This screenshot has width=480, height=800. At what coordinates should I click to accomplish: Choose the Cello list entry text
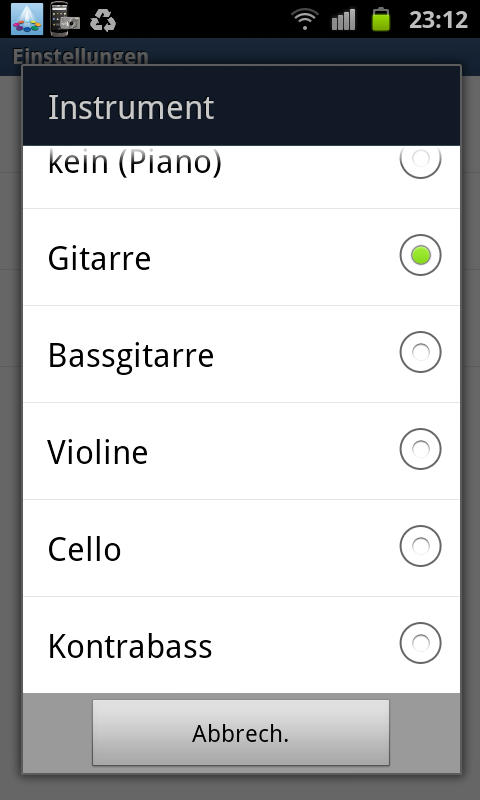[x=84, y=549]
